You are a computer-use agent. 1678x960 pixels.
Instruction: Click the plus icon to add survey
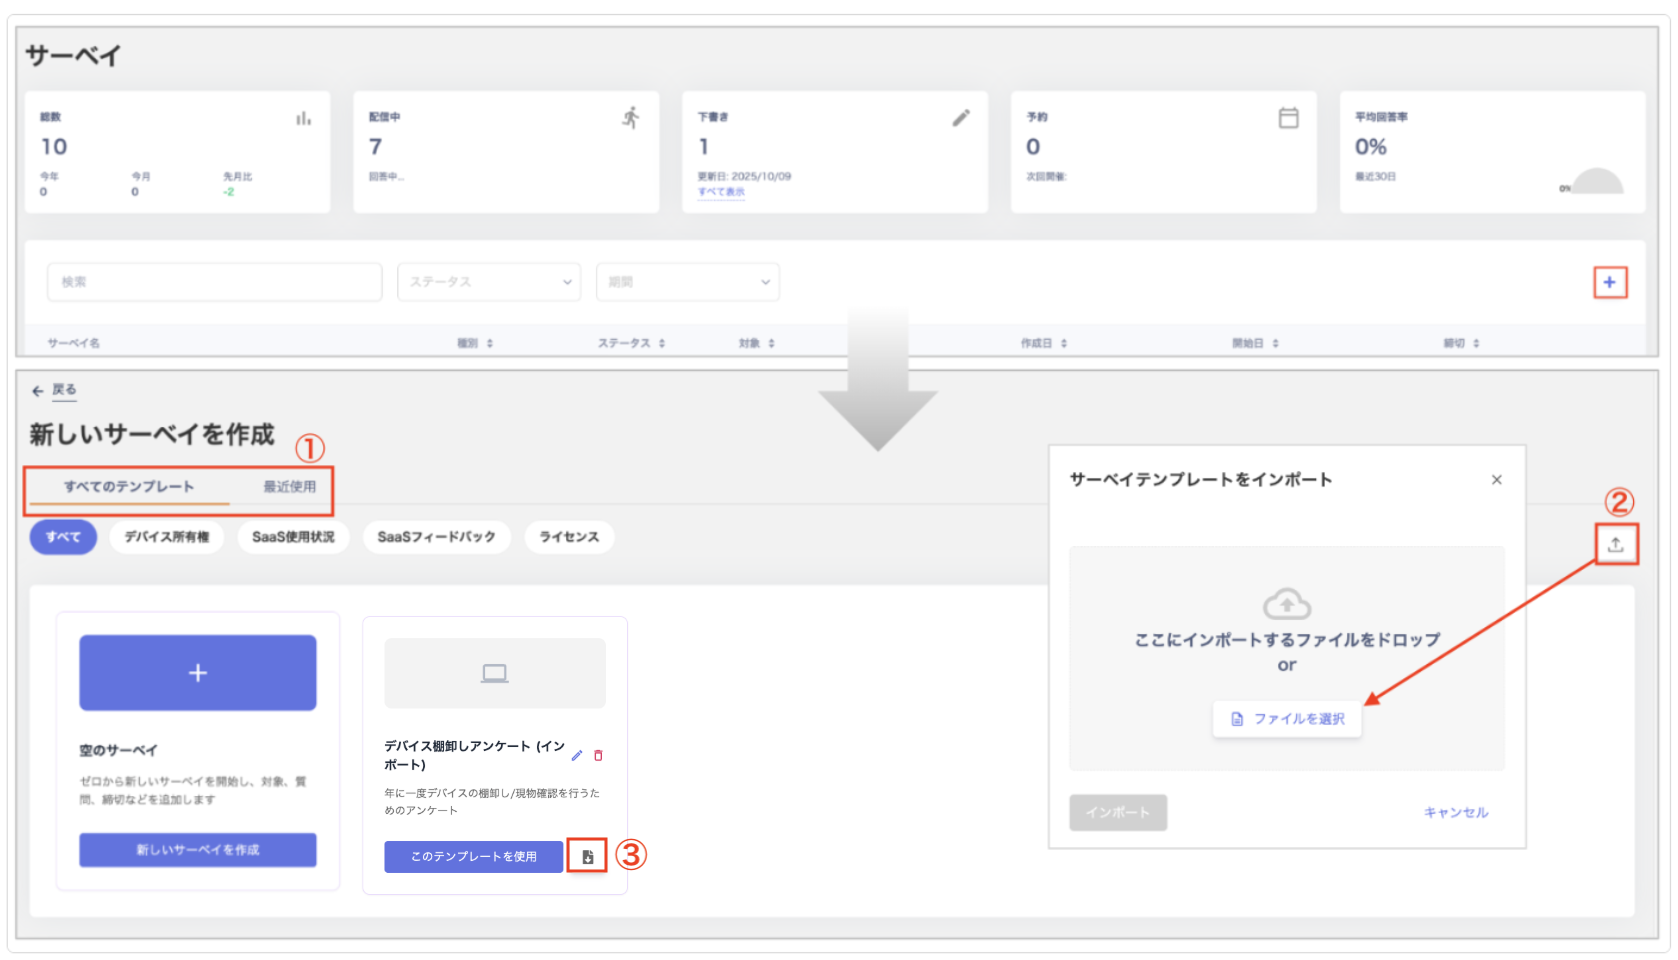pyautogui.click(x=1609, y=283)
